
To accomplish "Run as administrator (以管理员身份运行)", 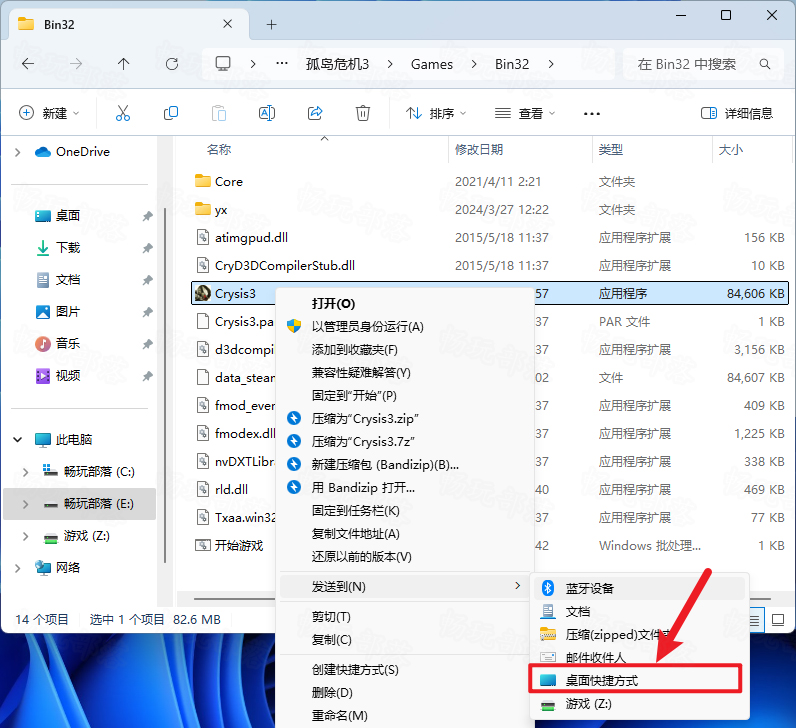I will 405,326.
